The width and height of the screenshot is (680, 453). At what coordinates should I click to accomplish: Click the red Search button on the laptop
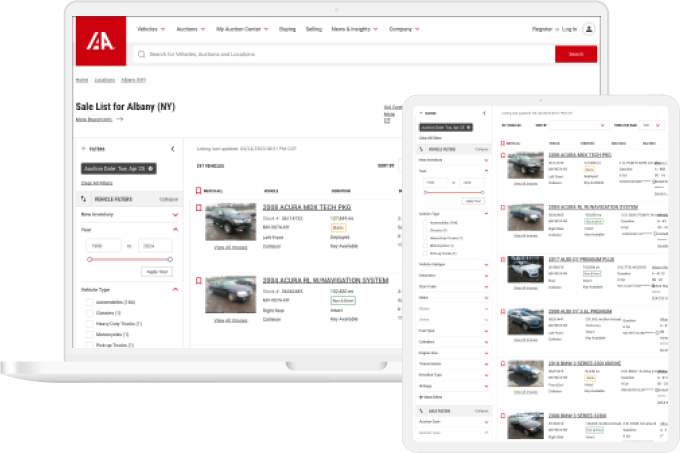(576, 54)
